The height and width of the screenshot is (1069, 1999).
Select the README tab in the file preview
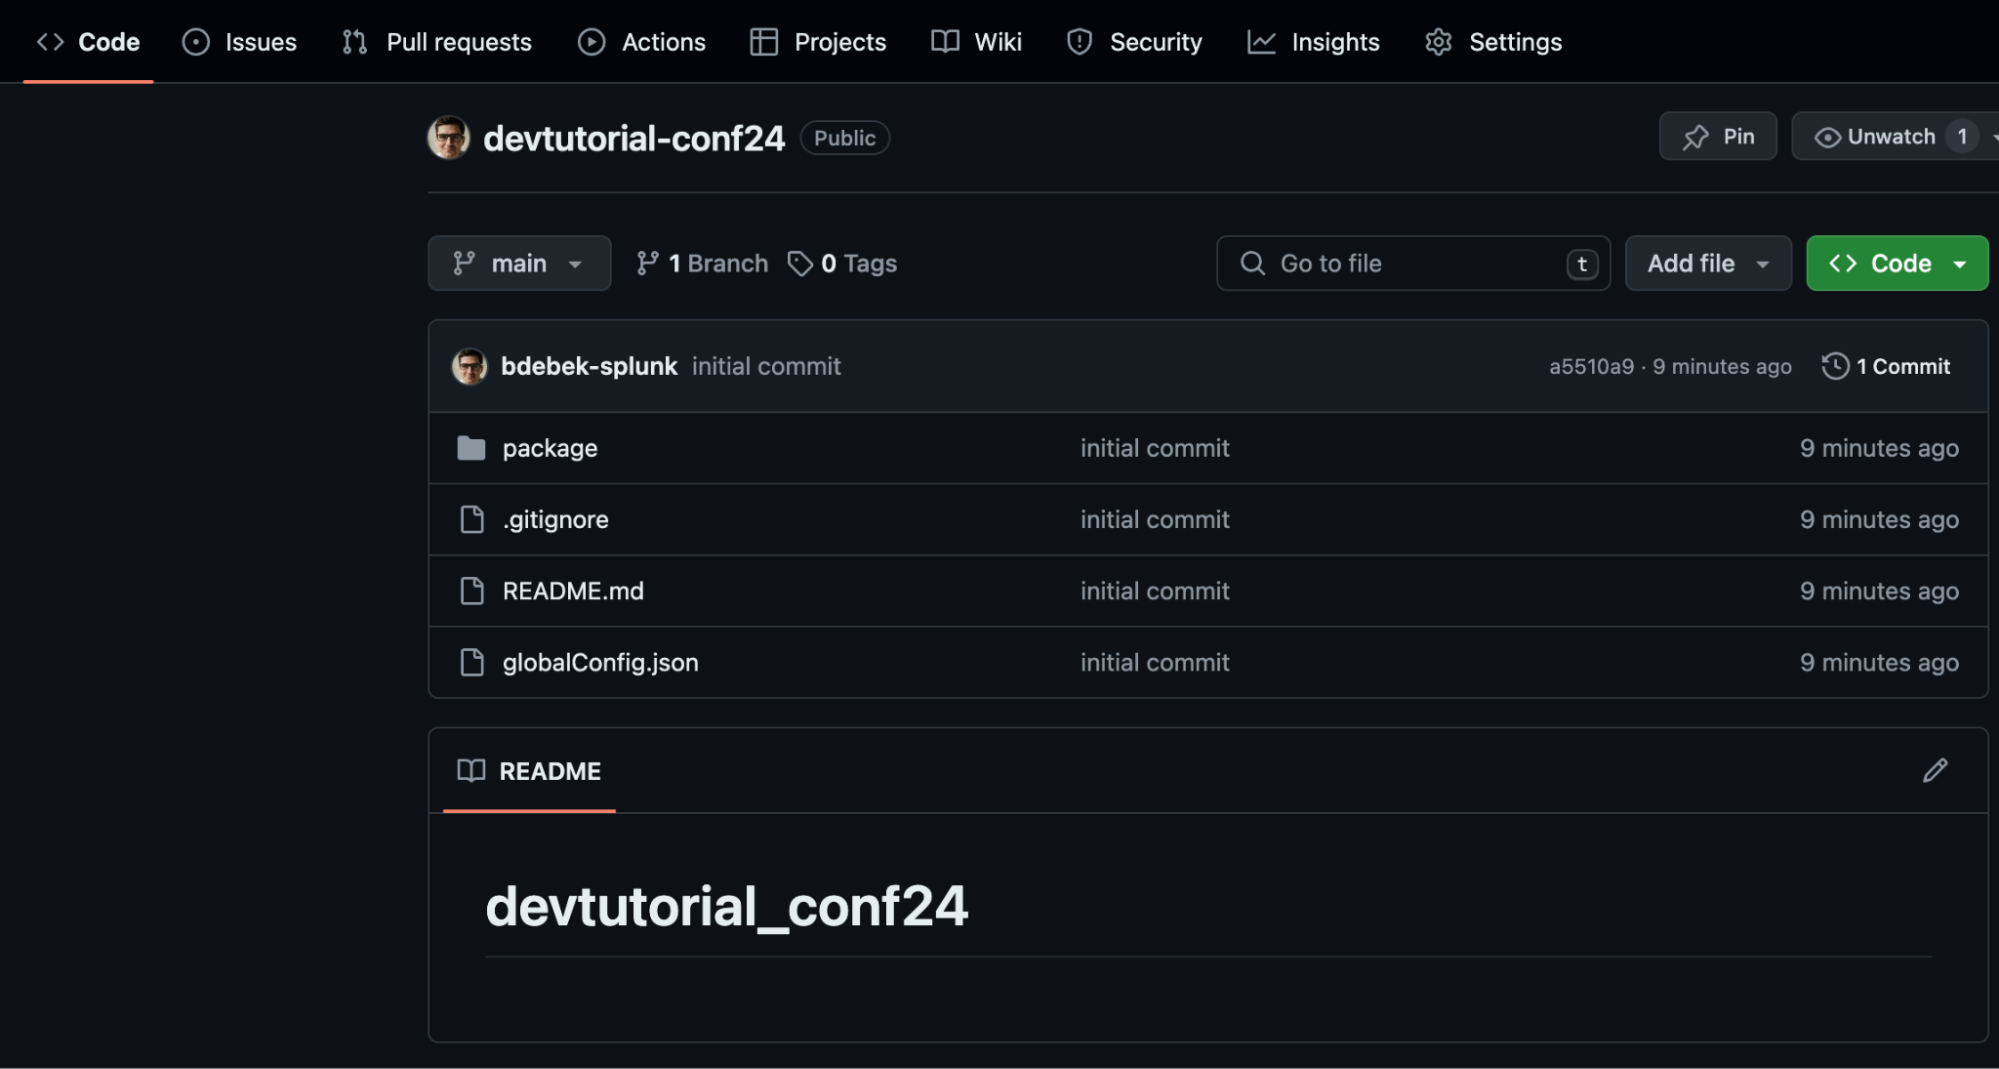(x=529, y=771)
